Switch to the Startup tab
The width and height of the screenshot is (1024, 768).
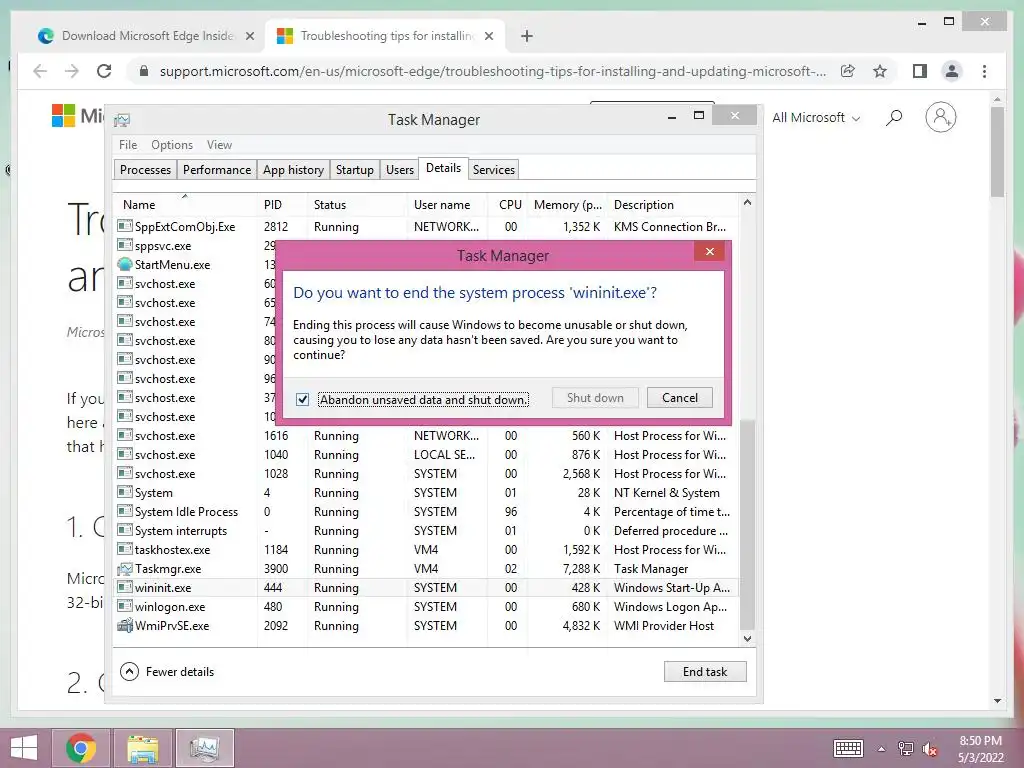[355, 170]
